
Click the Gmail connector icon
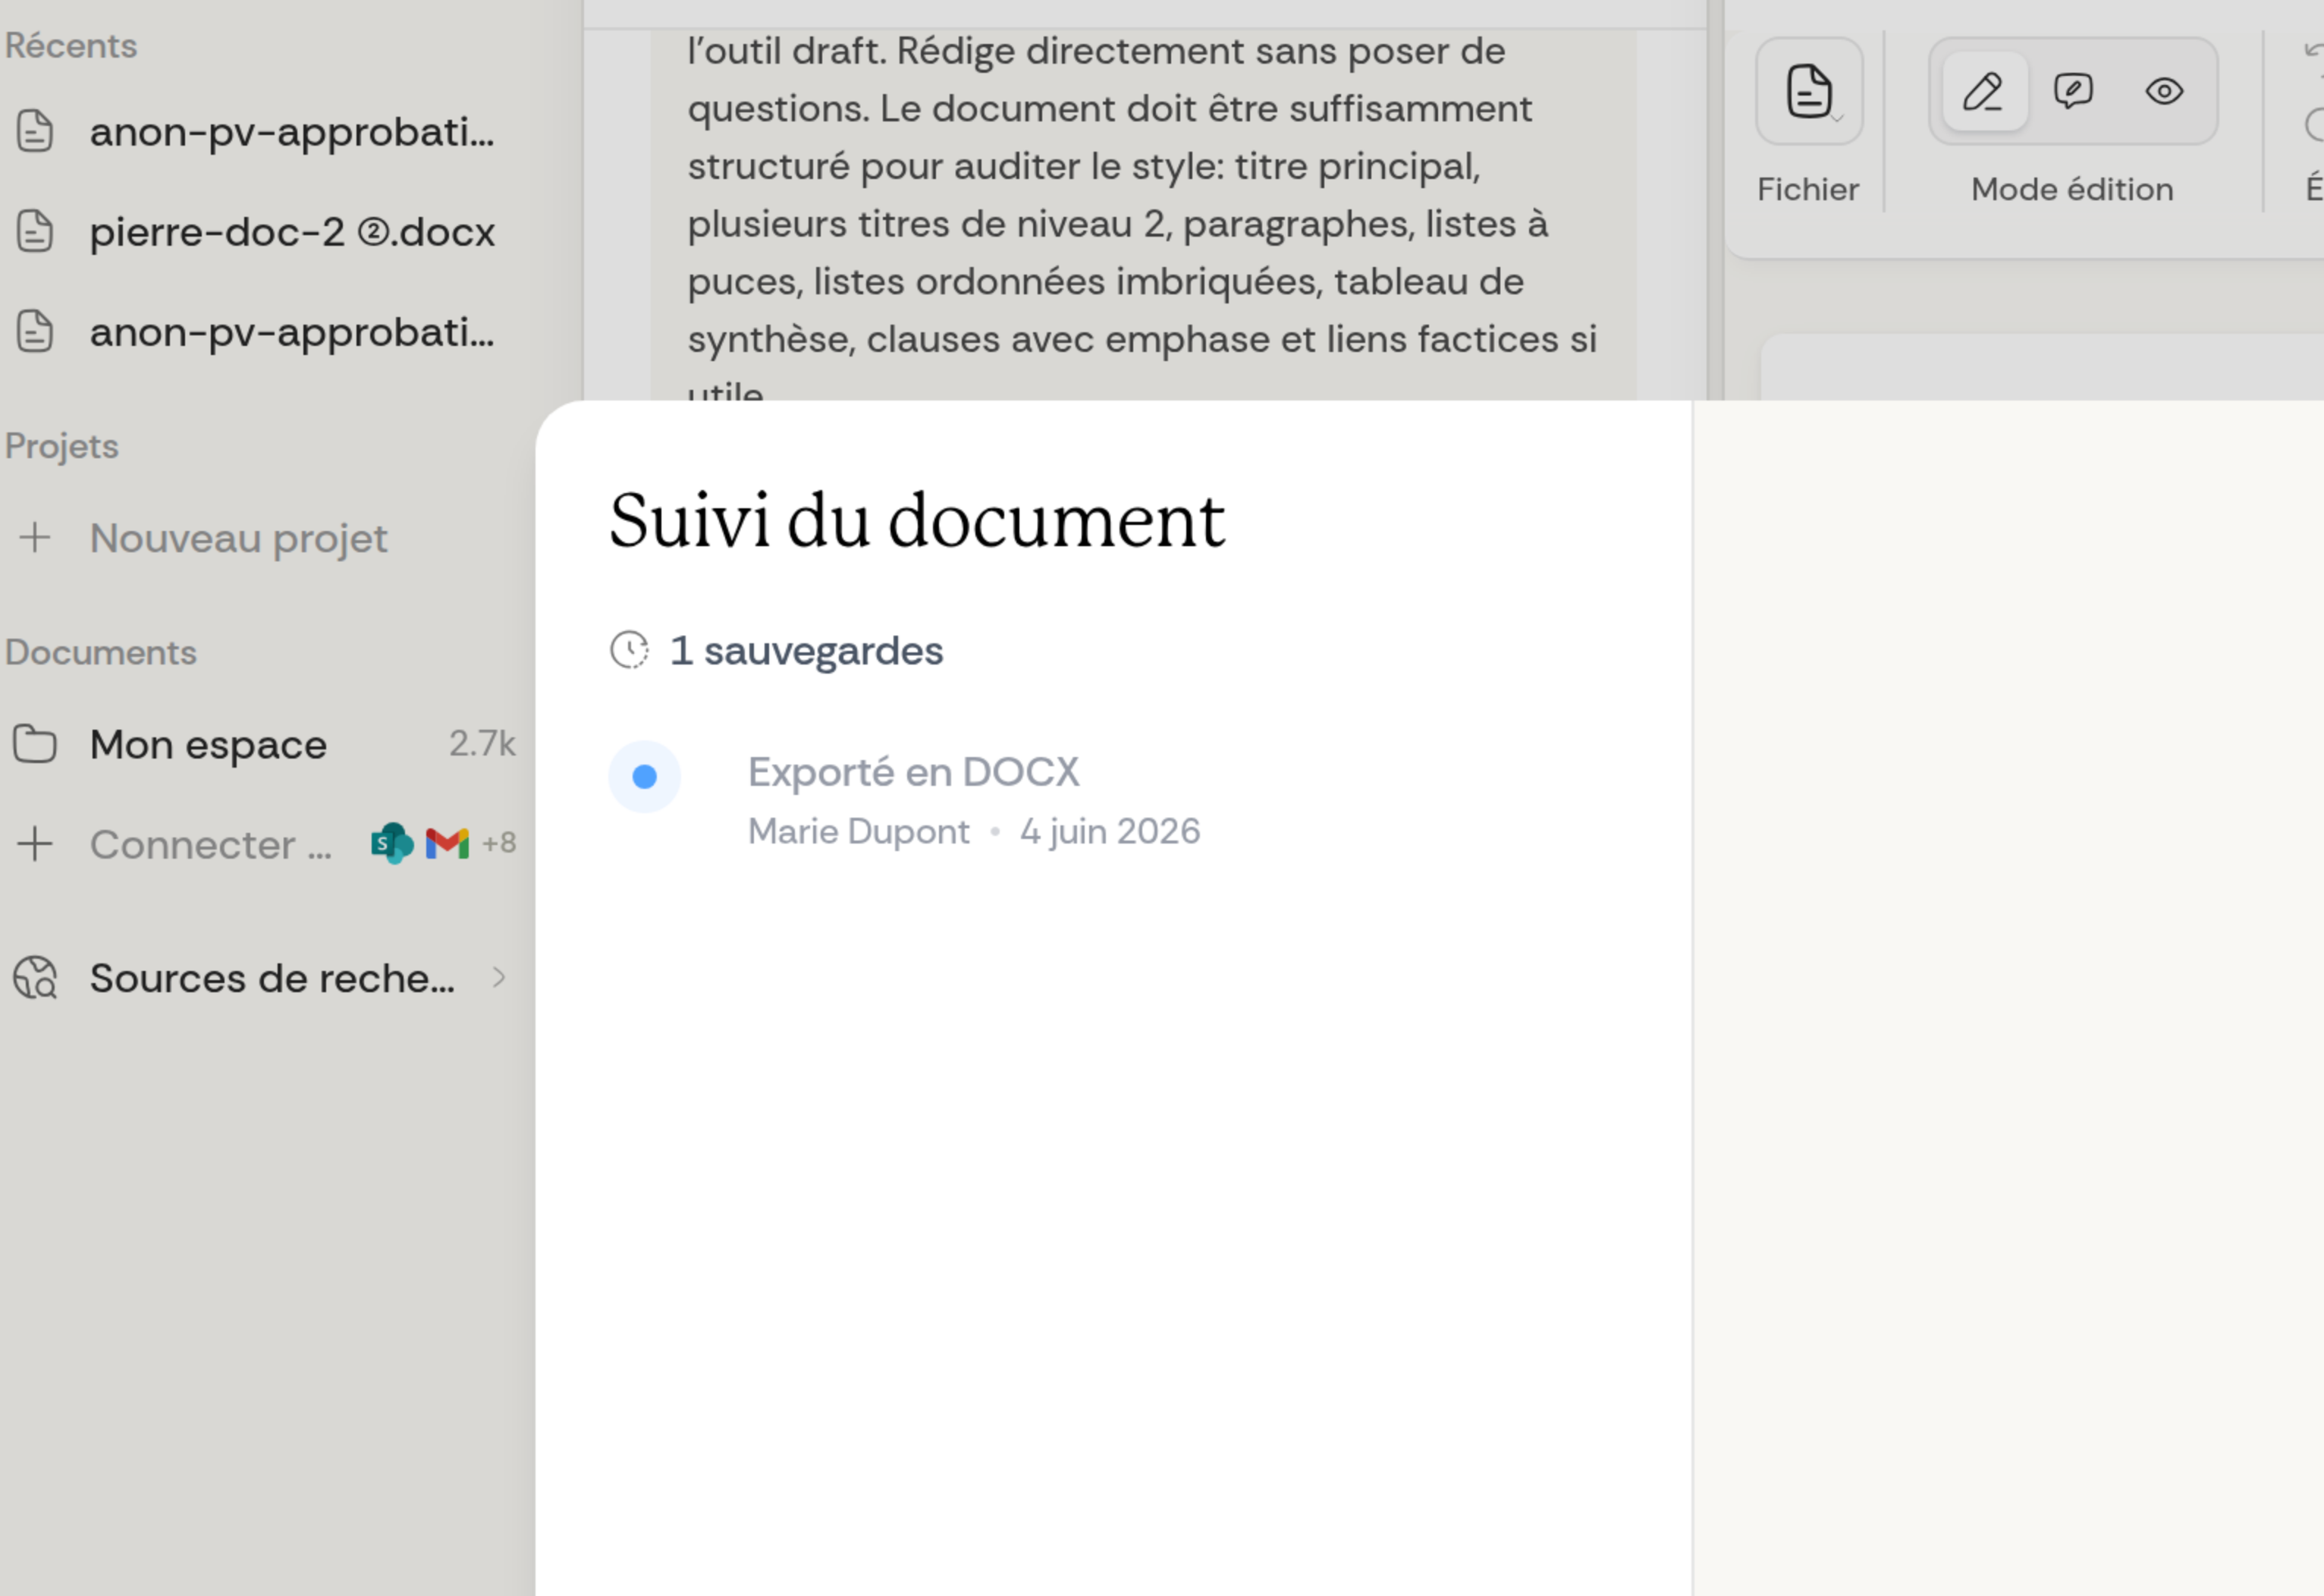click(x=447, y=844)
